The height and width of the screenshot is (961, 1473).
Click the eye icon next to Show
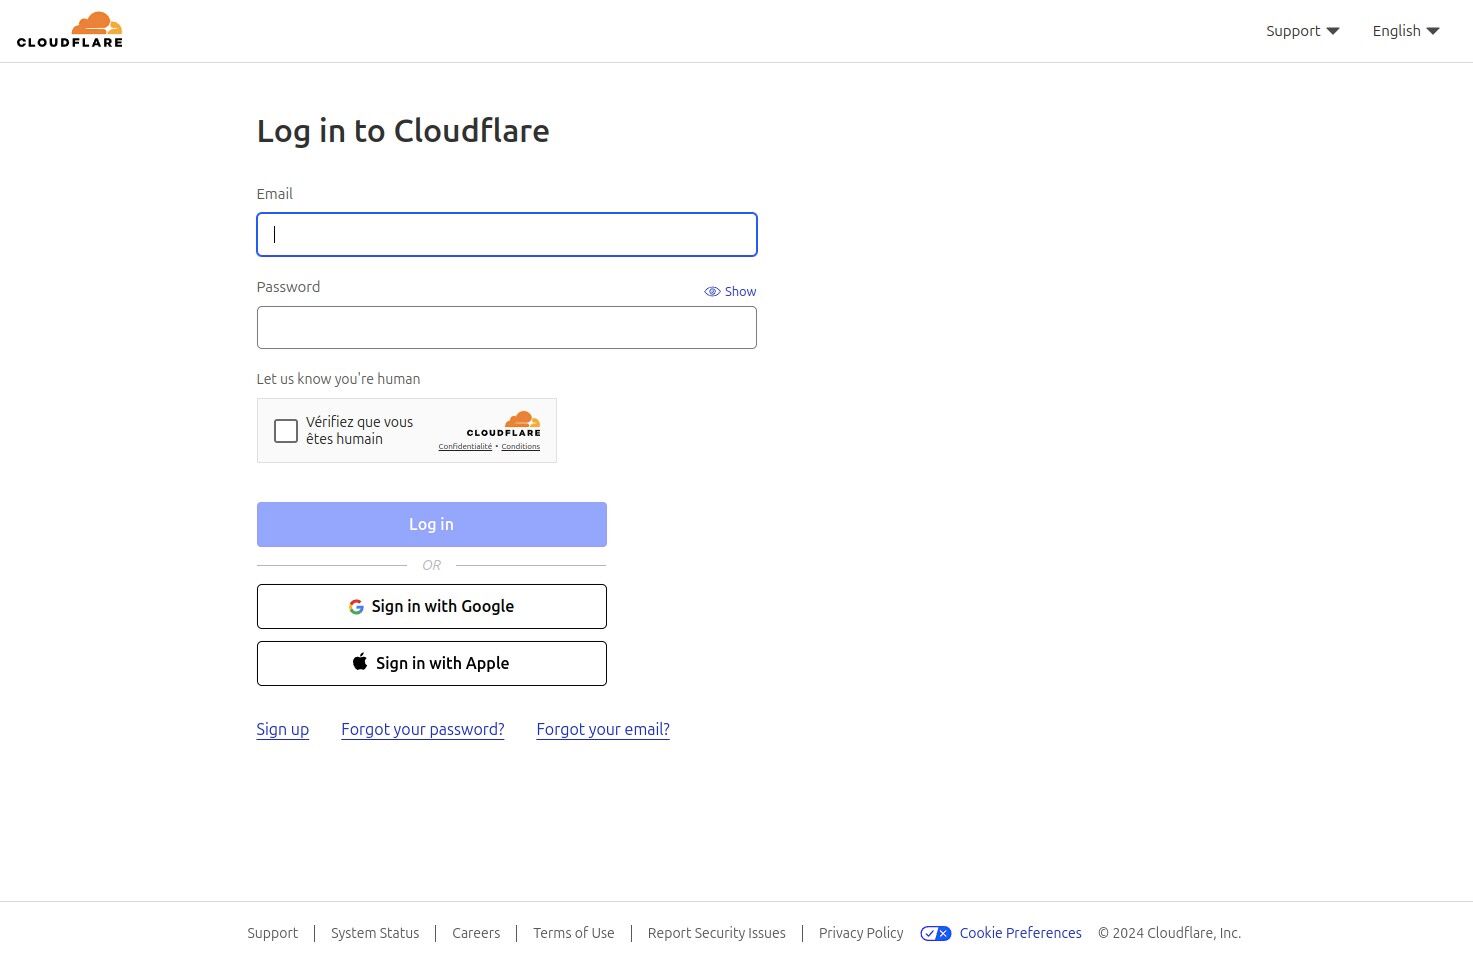pyautogui.click(x=711, y=291)
